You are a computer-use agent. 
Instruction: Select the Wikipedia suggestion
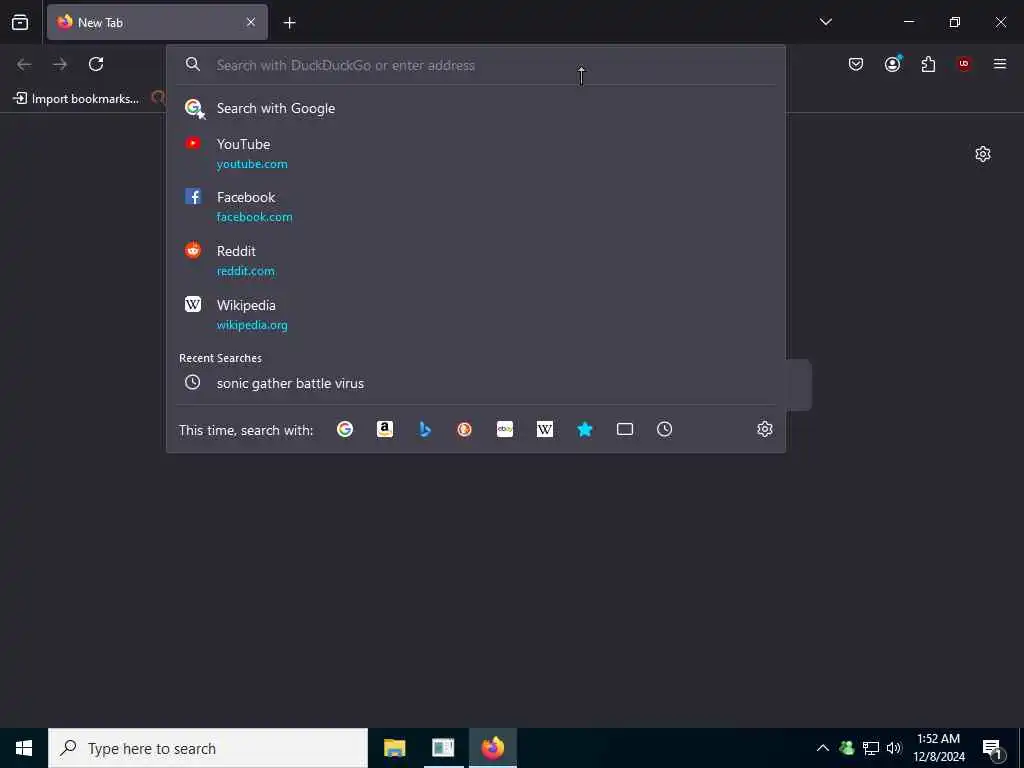(x=476, y=314)
